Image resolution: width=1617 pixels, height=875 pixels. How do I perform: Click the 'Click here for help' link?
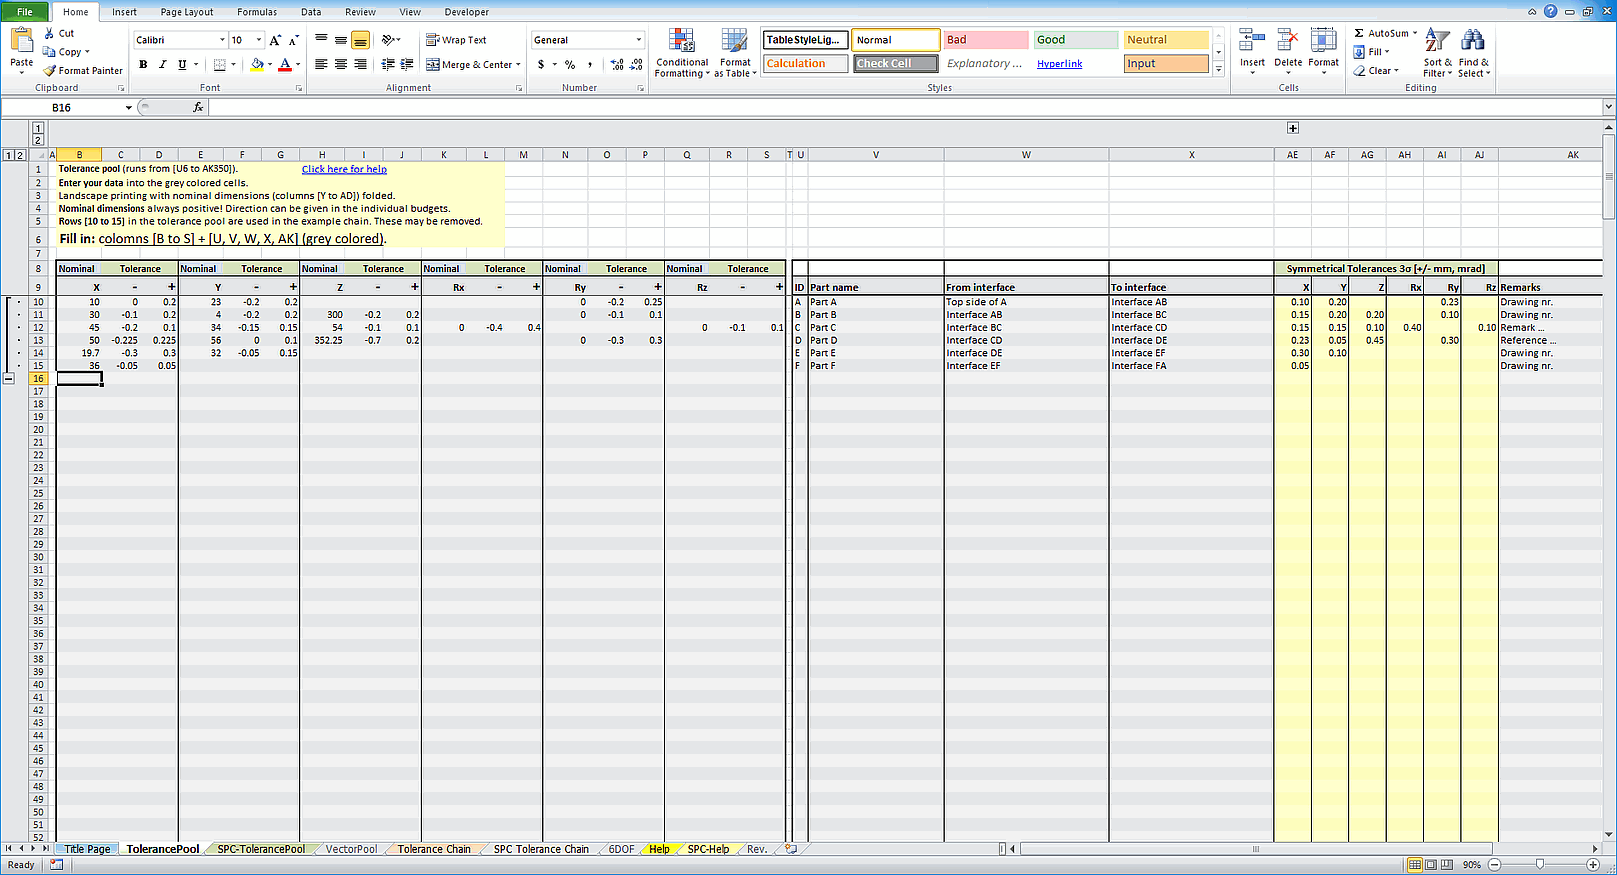pos(344,170)
